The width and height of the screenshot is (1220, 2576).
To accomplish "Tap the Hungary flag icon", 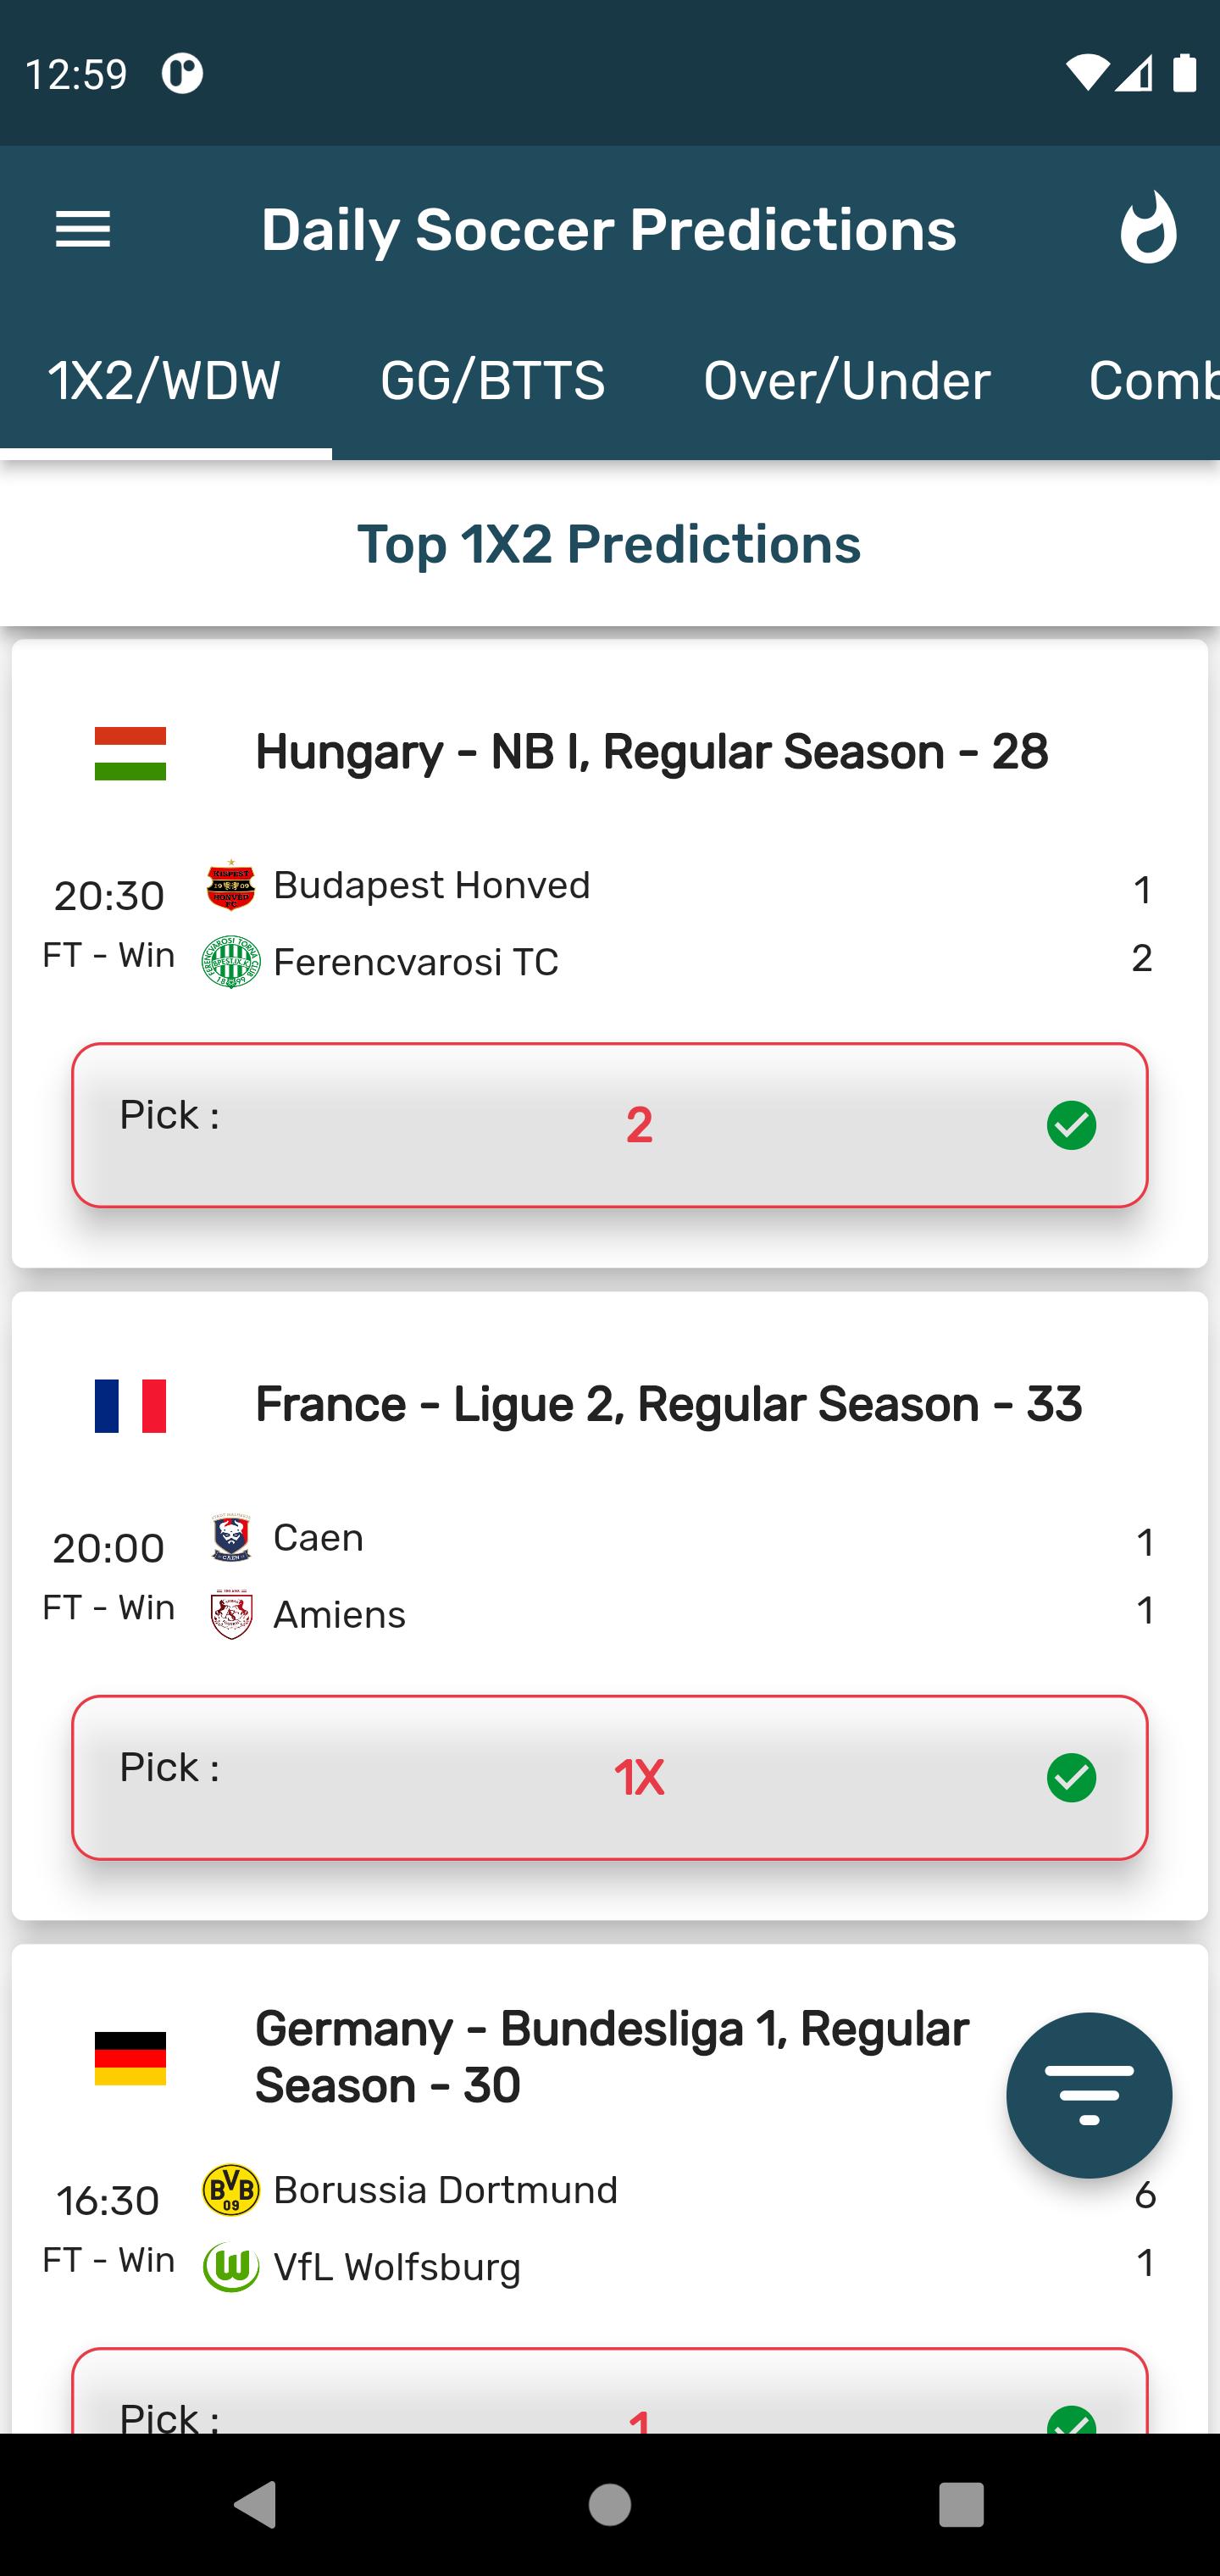I will (x=130, y=753).
